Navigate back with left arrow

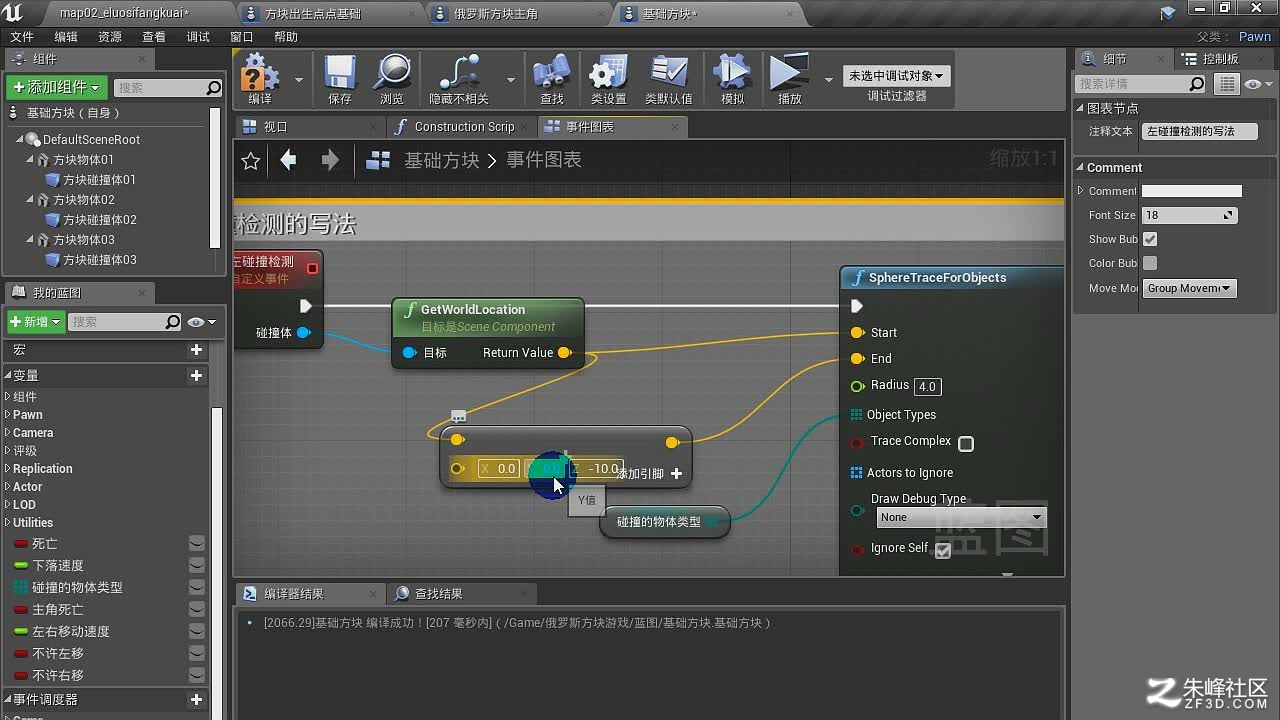coord(289,160)
